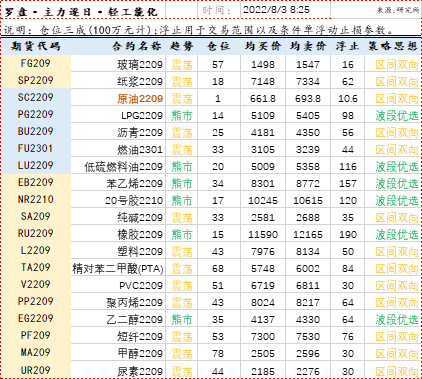Screen dimensions: 422x379
Task: Select the average sell price 7334
Action: click(308, 81)
